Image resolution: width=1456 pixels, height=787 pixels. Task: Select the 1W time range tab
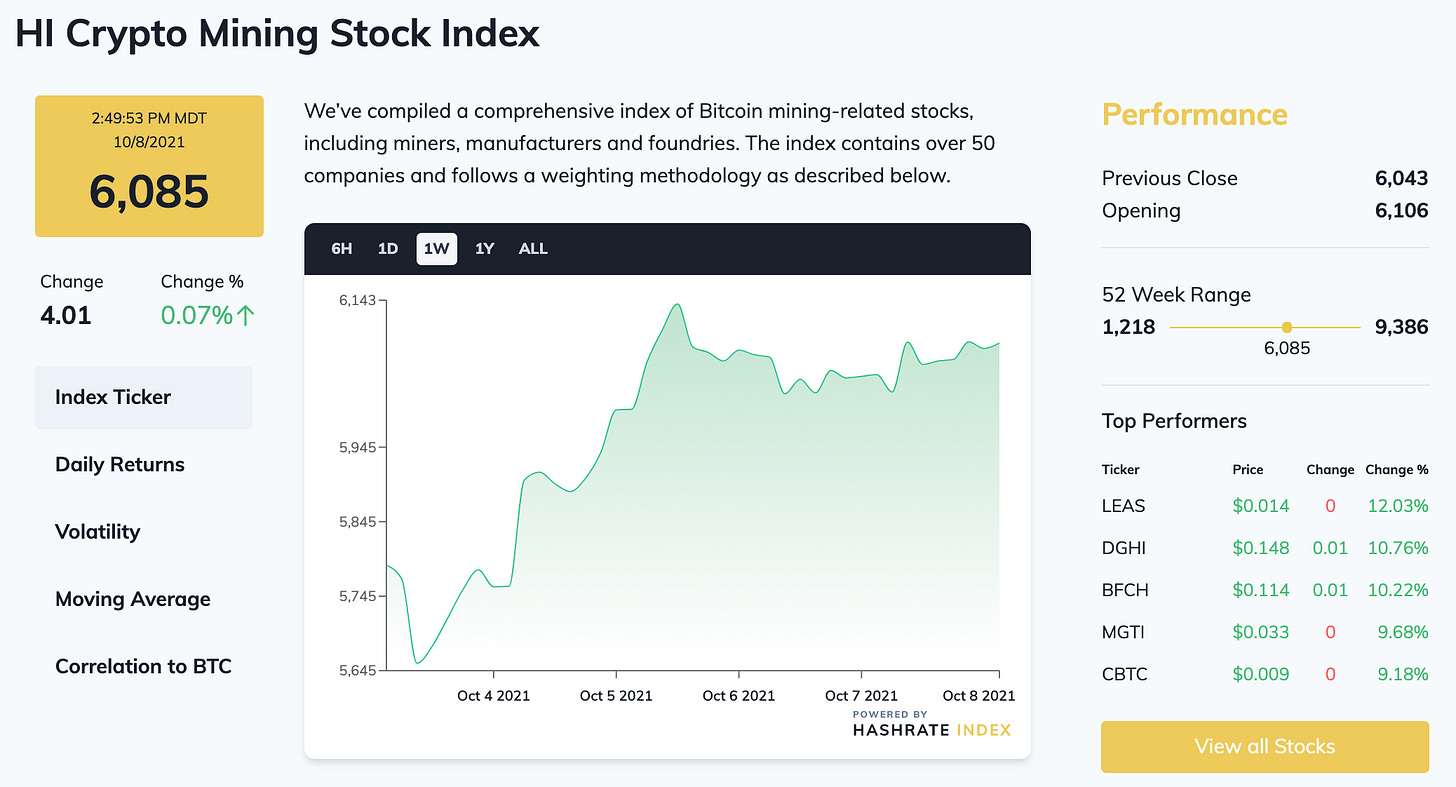437,249
